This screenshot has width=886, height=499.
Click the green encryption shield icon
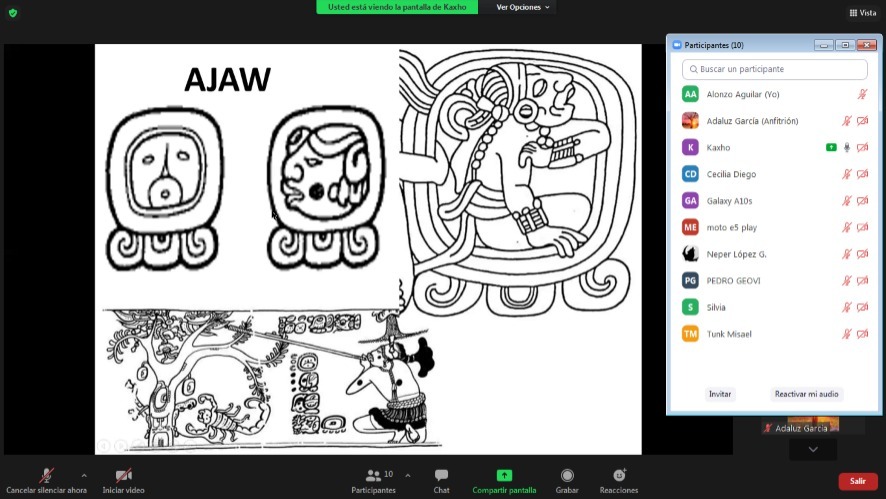pyautogui.click(x=13, y=12)
